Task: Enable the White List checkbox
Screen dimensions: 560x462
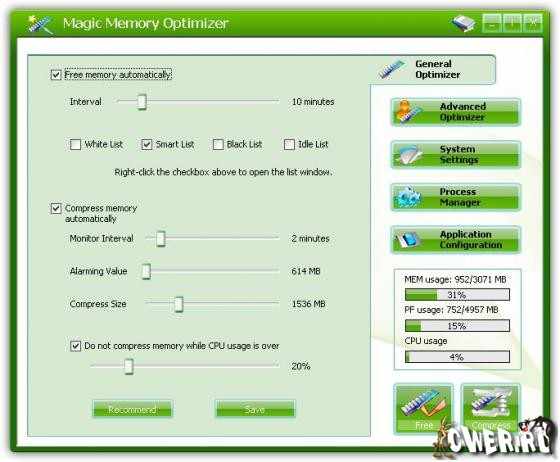Action: tap(75, 144)
